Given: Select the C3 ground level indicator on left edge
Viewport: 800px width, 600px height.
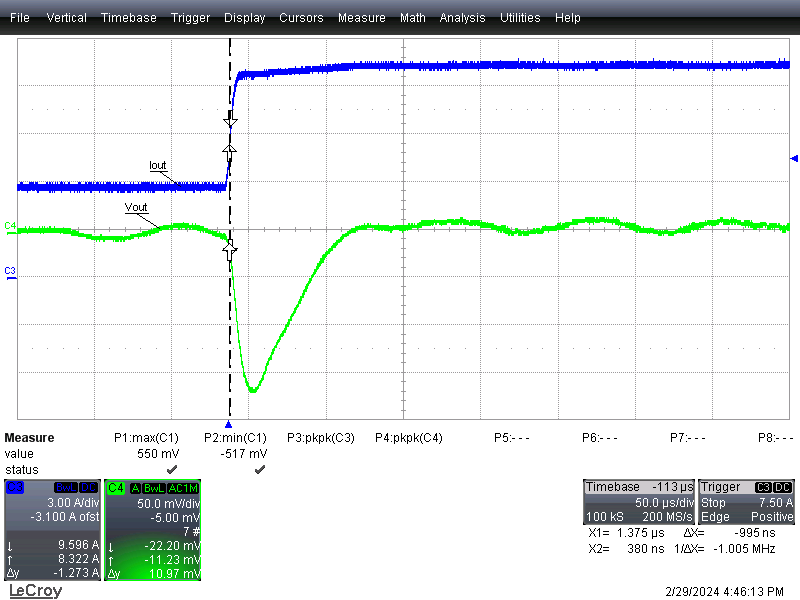Looking at the screenshot, I should point(10,271).
